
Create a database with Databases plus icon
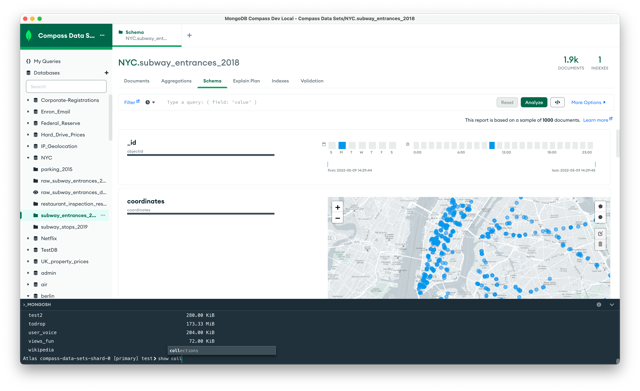point(107,73)
